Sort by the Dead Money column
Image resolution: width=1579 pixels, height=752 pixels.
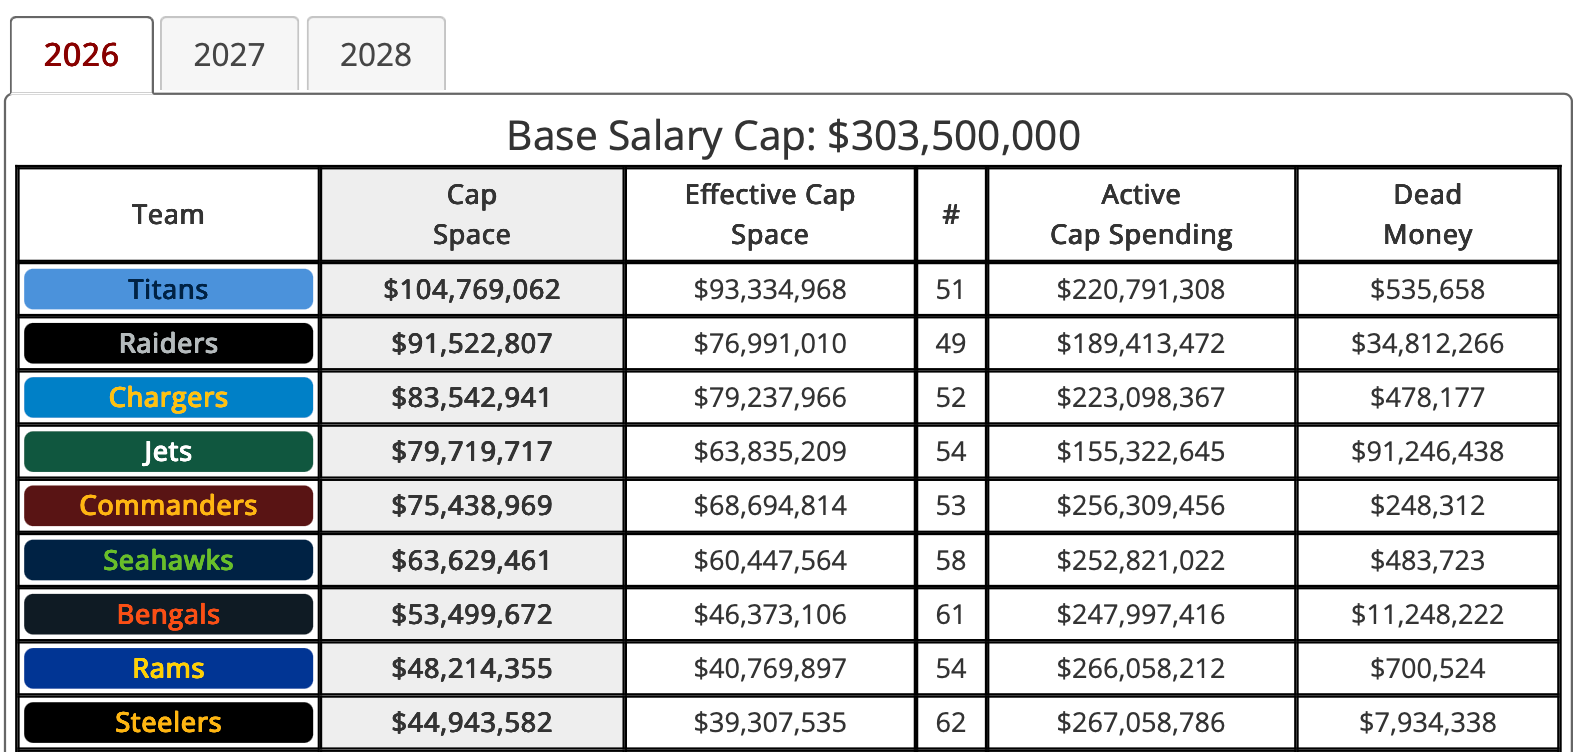pyautogui.click(x=1427, y=215)
